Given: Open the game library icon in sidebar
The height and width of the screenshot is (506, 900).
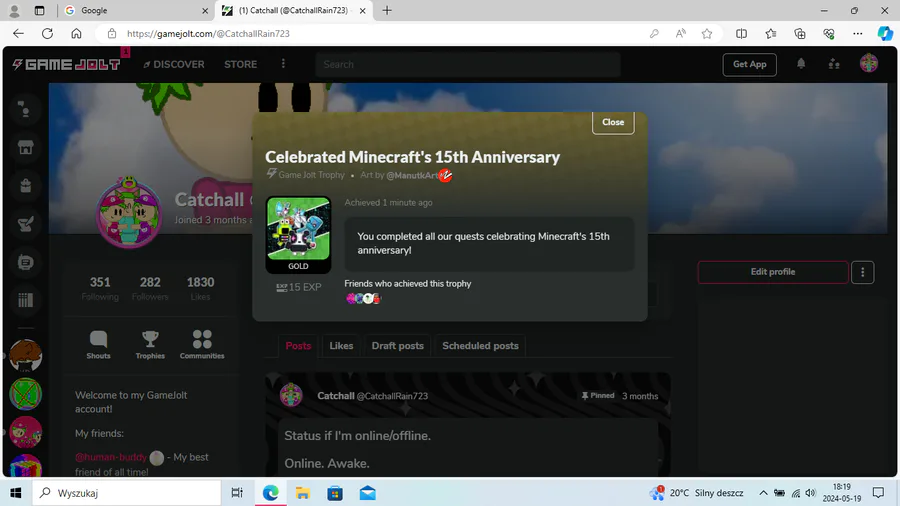Looking at the screenshot, I should click(25, 300).
